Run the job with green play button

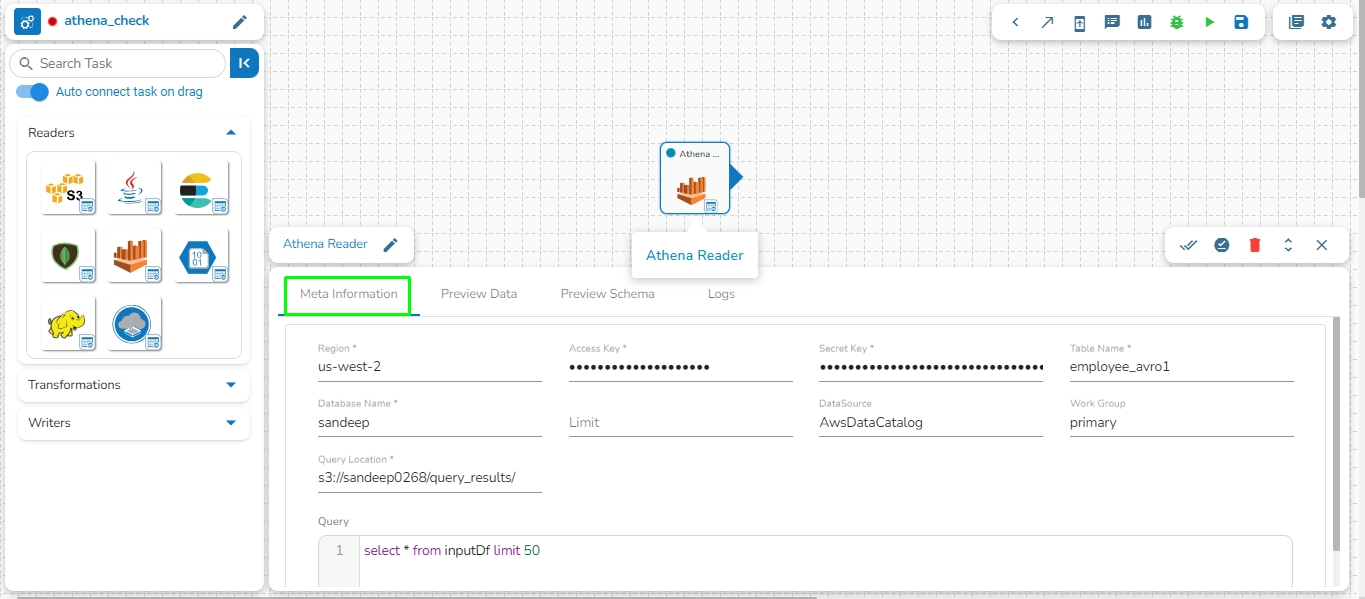(1209, 22)
